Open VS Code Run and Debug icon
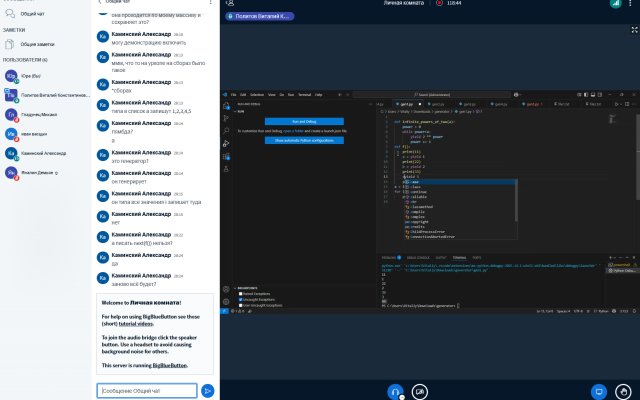Viewport: 640px width, 400px height. click(x=226, y=143)
